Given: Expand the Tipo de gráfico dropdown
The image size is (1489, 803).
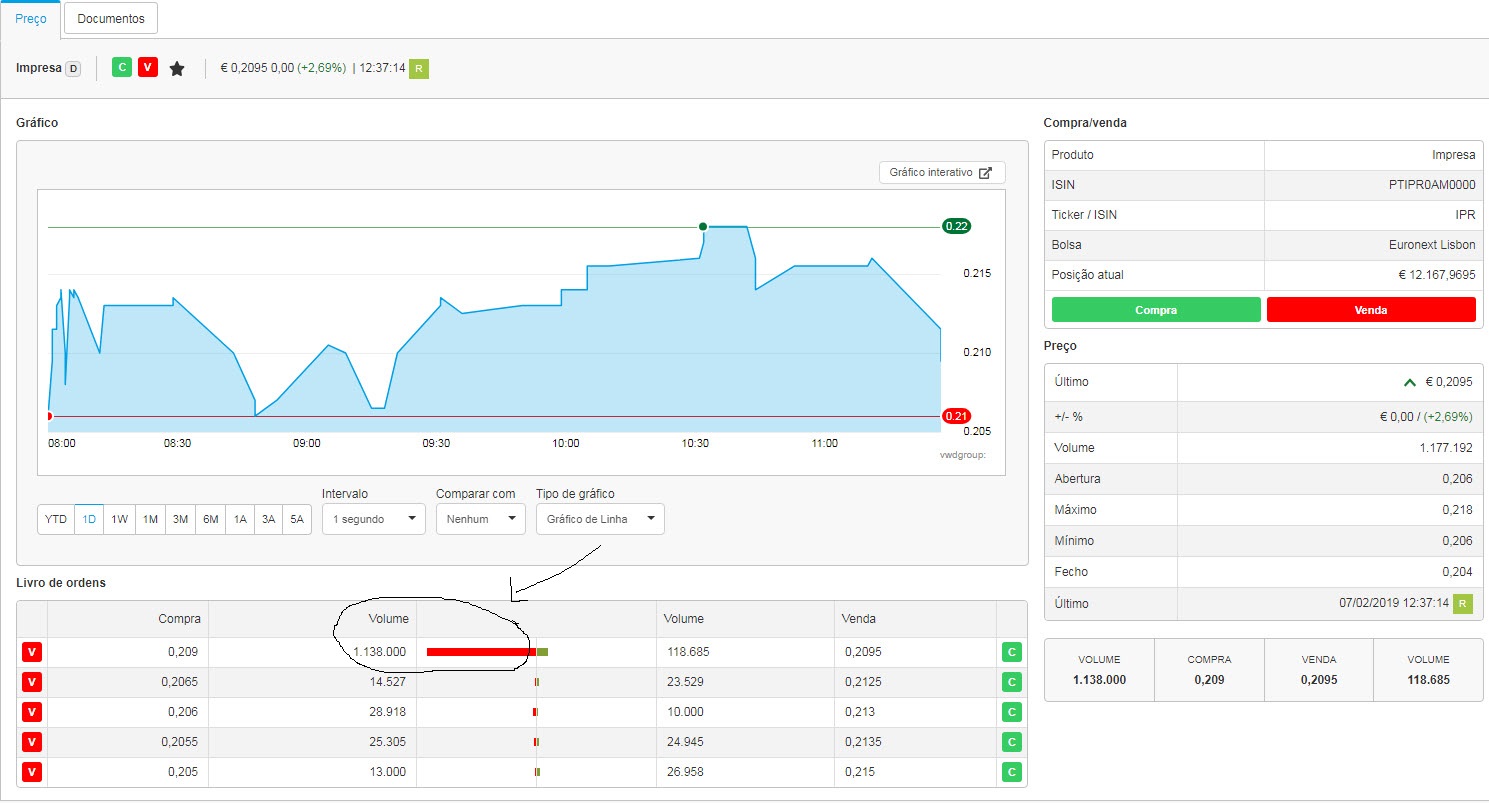Looking at the screenshot, I should tap(599, 519).
